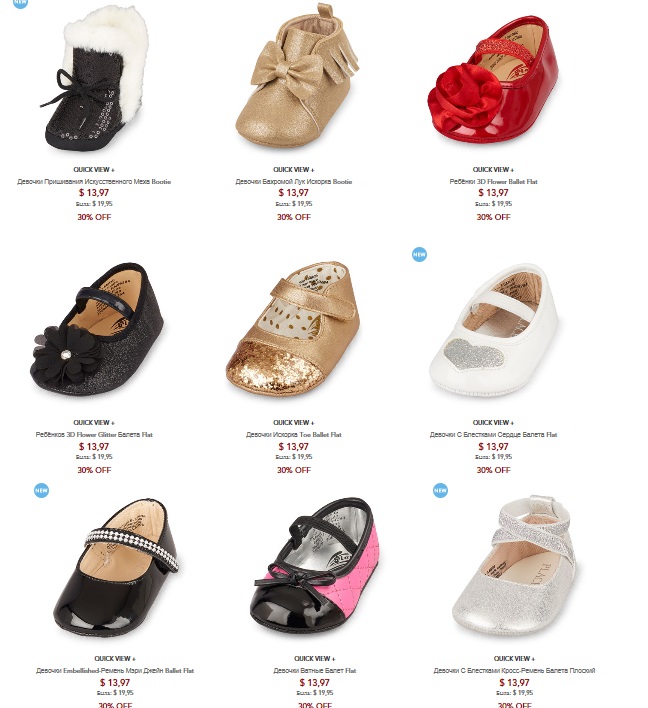Open Quick View for gold sparkle toe flat
Screen dimensions: 648x708
(x=294, y=423)
